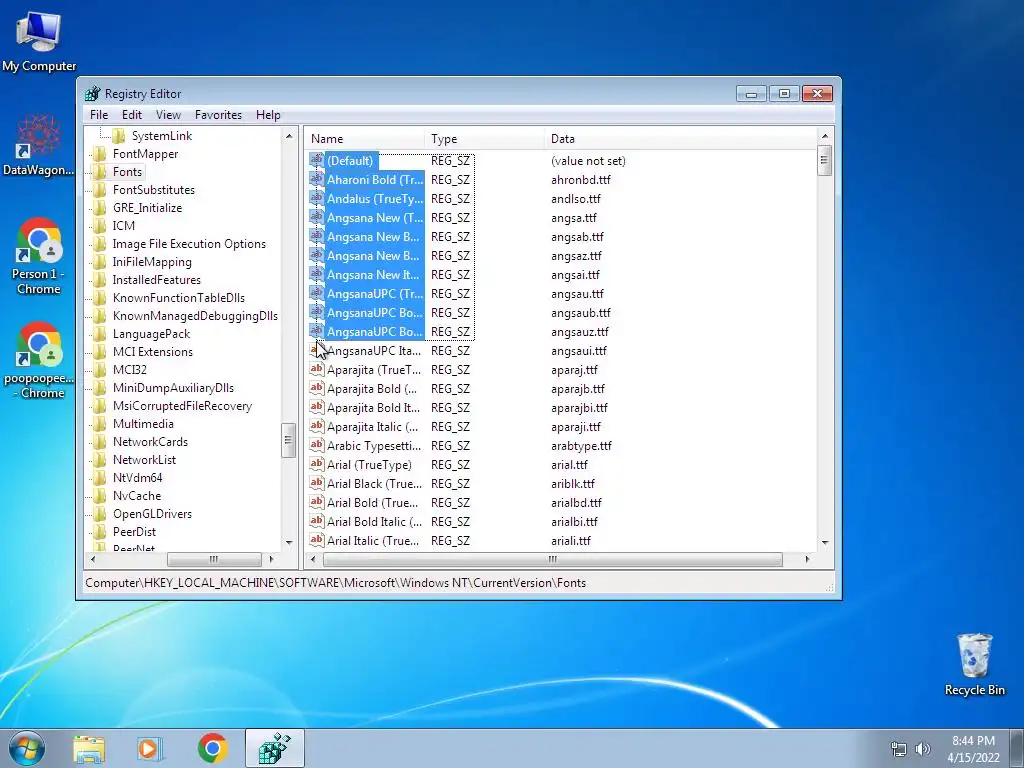
Task: Select the InstalledFeatures key
Action: pos(157,280)
